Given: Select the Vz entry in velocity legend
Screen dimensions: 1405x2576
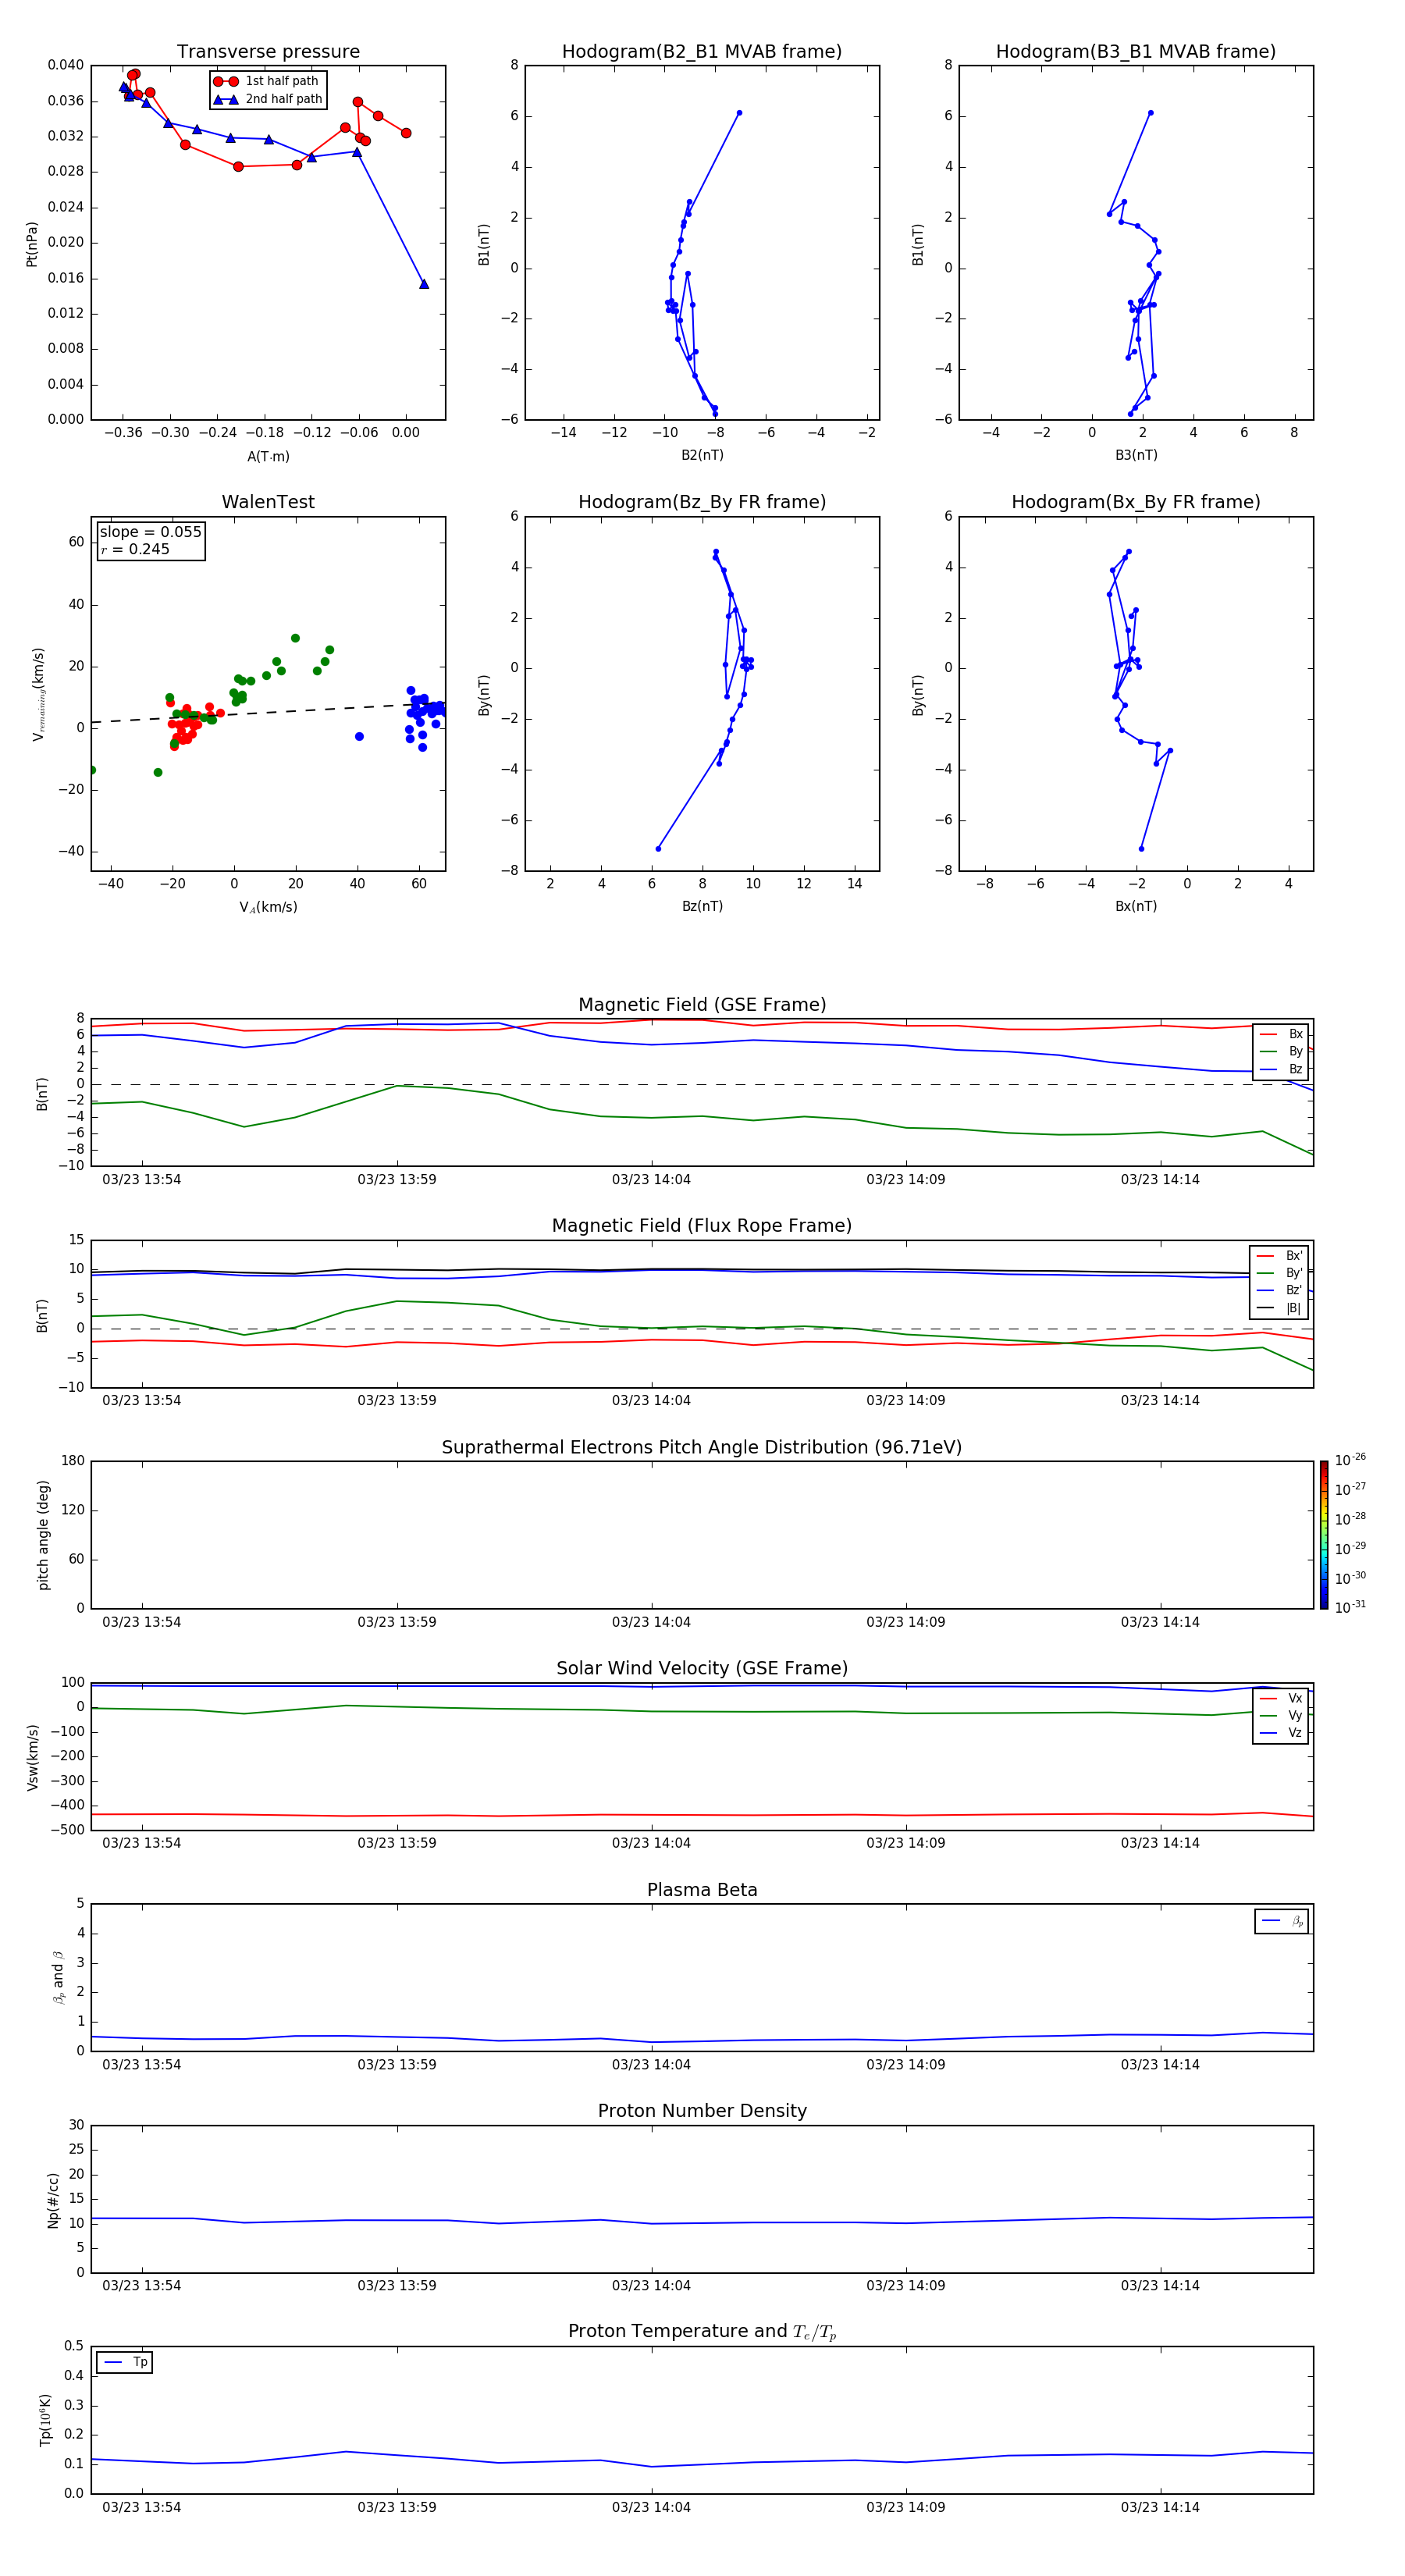Looking at the screenshot, I should point(1281,1733).
